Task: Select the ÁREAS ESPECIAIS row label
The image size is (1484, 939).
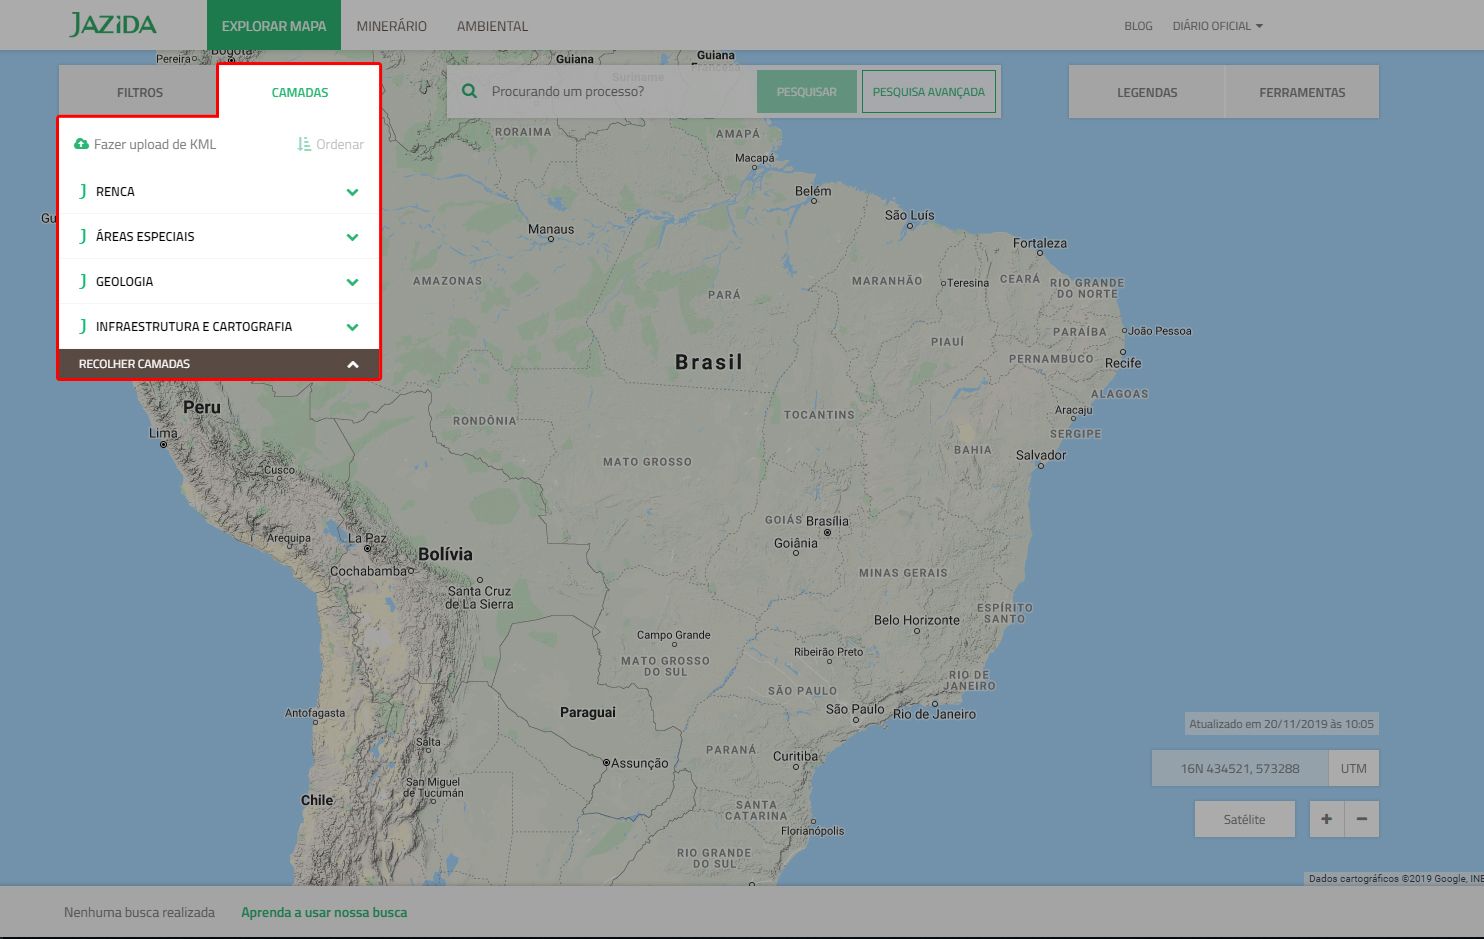Action: pos(145,236)
